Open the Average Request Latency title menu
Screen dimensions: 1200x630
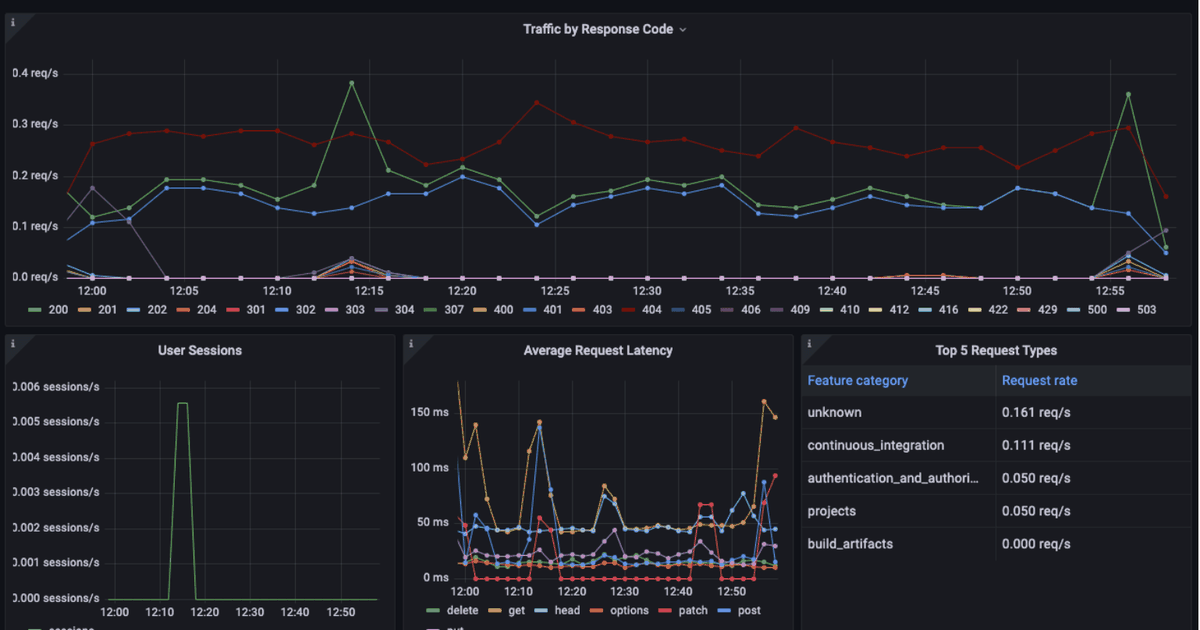click(598, 351)
